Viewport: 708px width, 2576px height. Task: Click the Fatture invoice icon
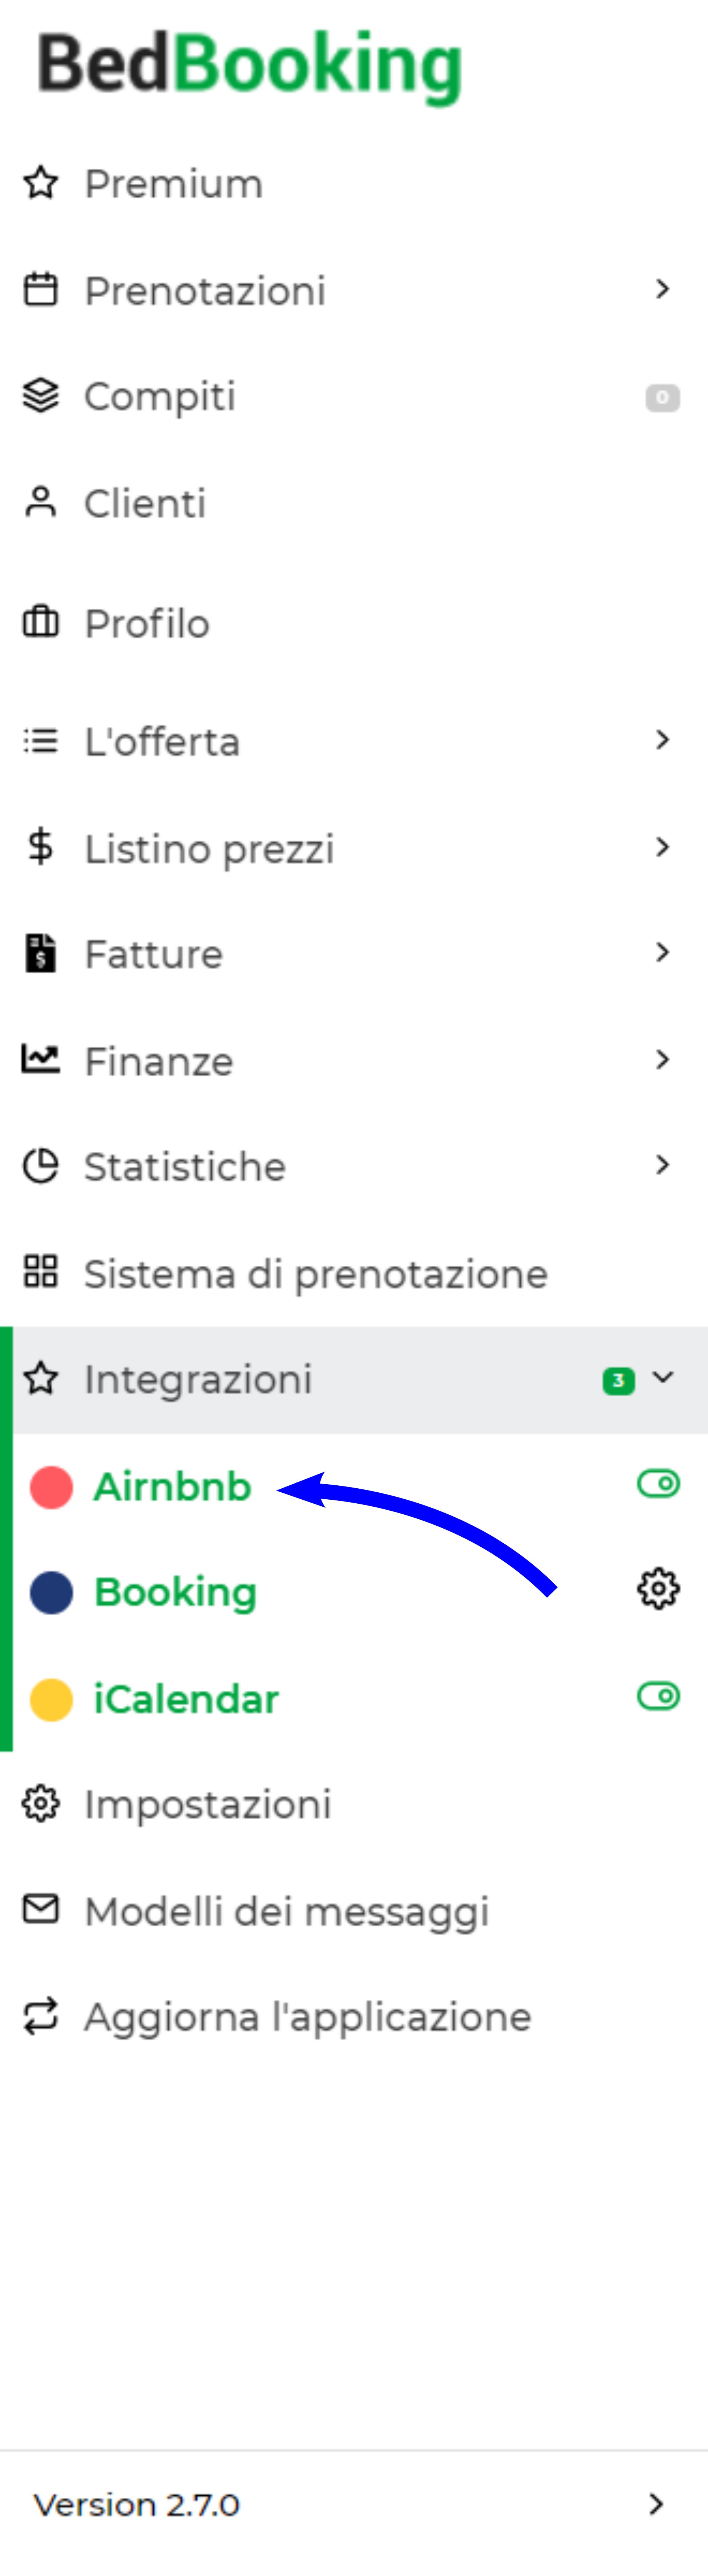(41, 953)
